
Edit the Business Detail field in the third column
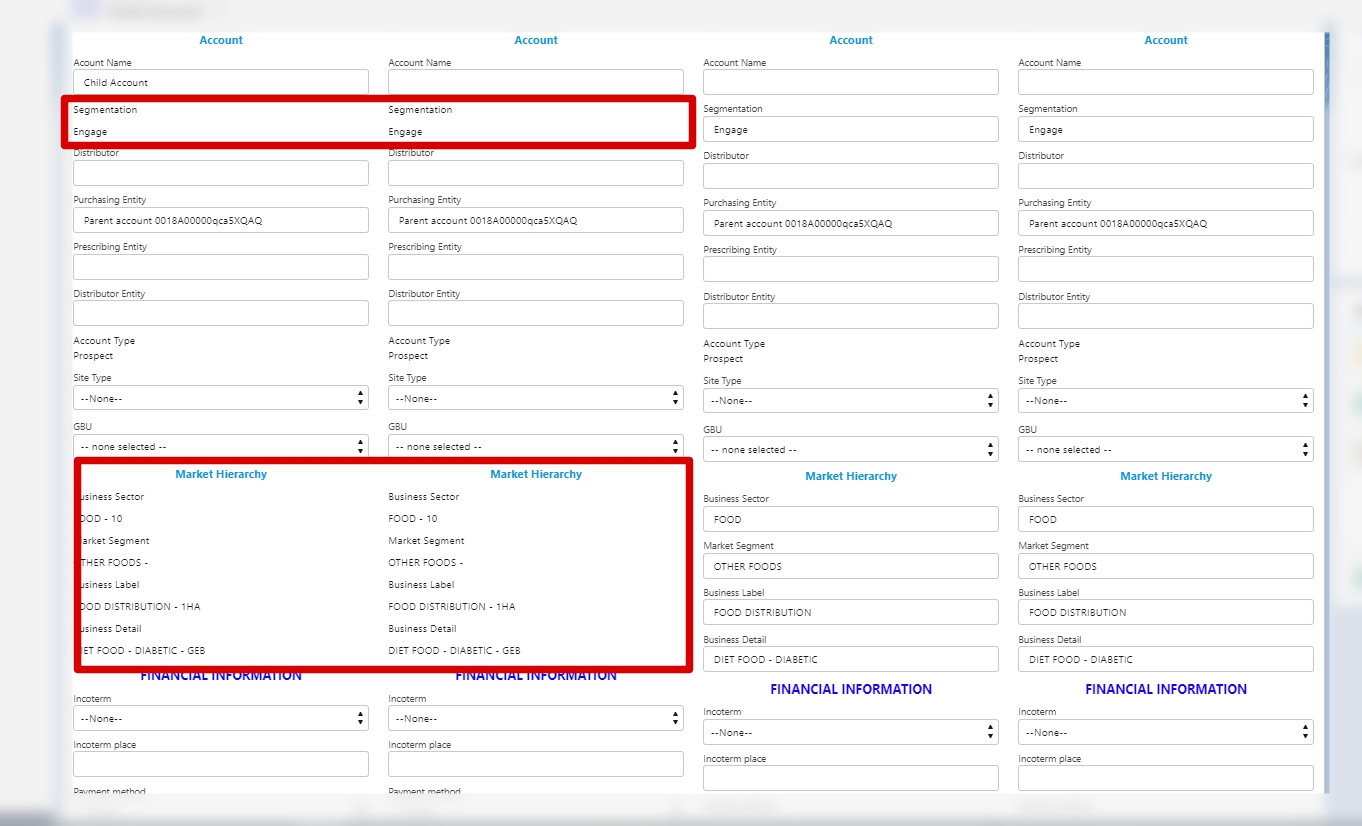point(851,659)
